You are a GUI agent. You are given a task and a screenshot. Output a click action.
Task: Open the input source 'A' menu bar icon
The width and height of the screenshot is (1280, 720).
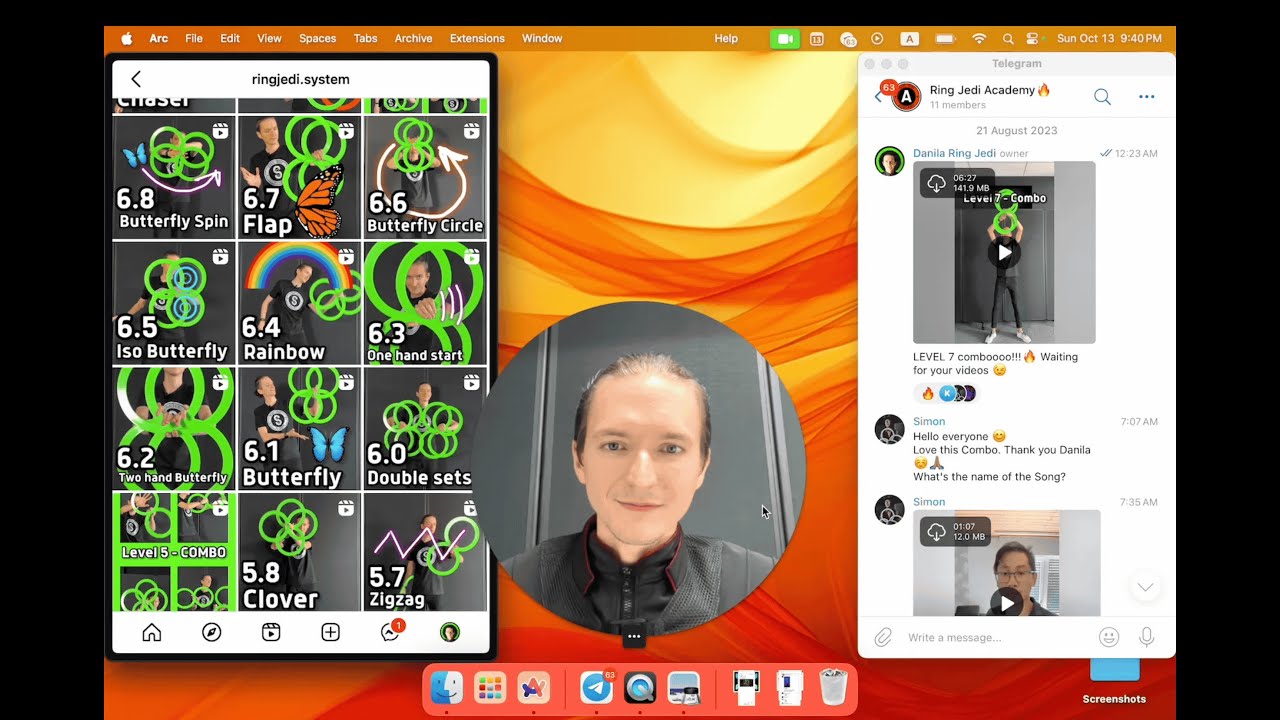(910, 38)
